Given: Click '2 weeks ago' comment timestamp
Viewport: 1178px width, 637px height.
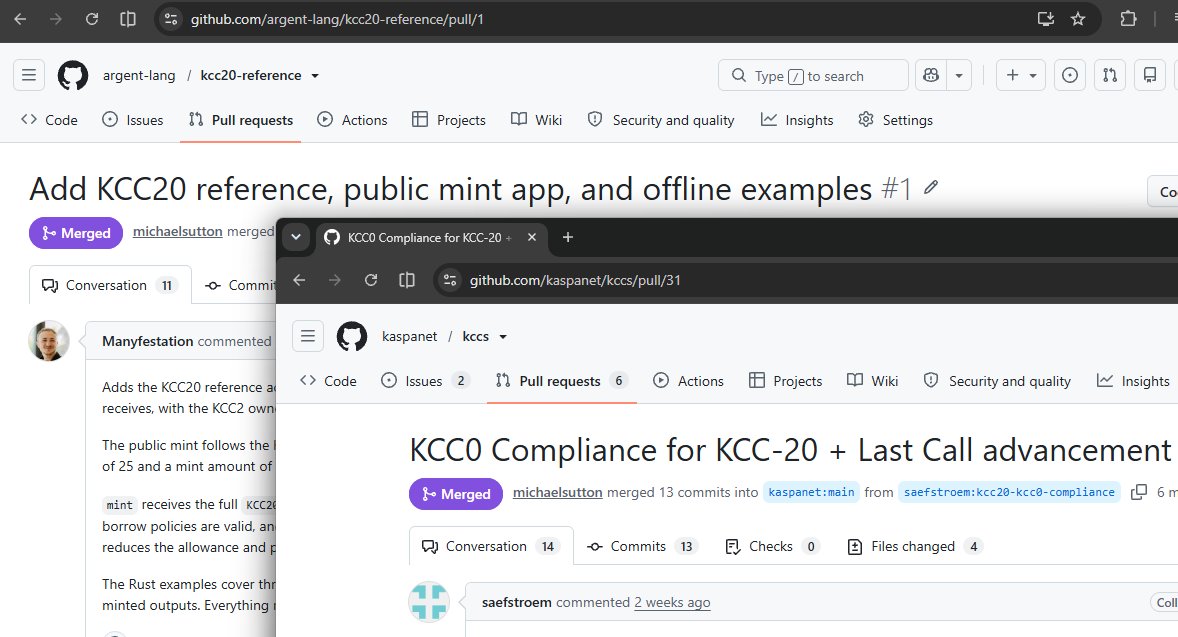Looking at the screenshot, I should pos(672,602).
